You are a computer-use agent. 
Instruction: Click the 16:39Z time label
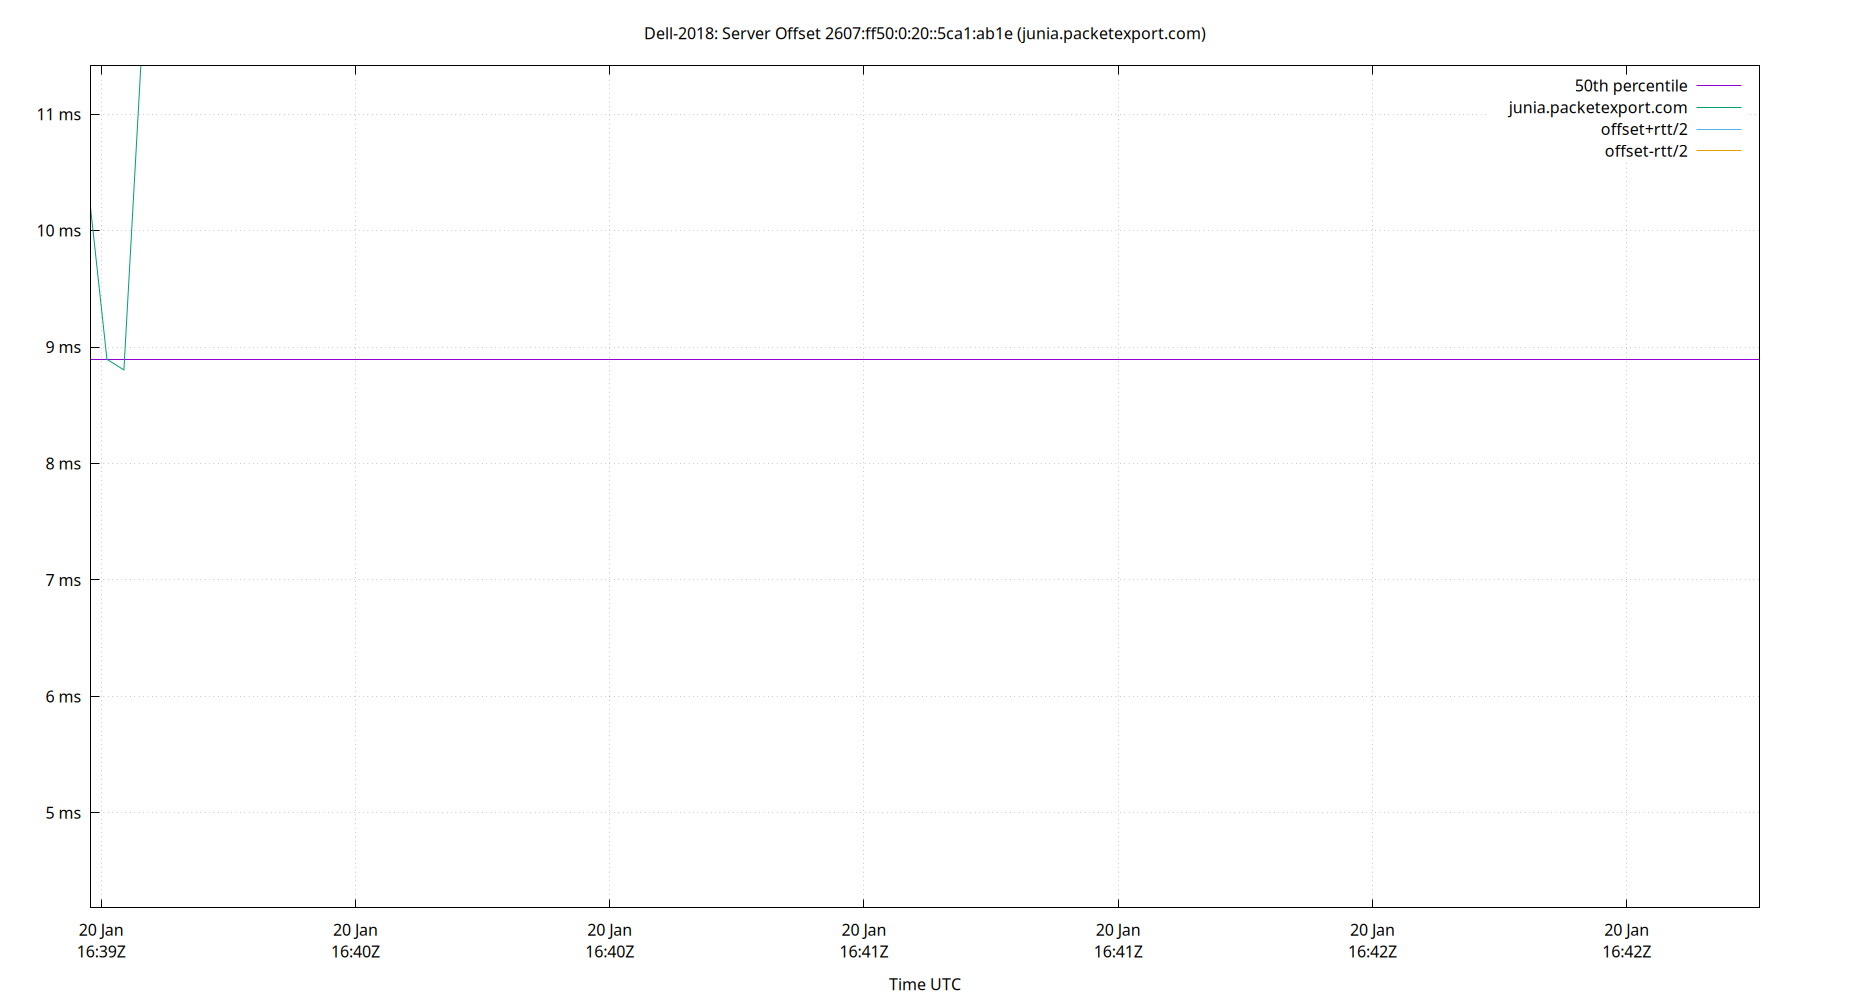(101, 952)
